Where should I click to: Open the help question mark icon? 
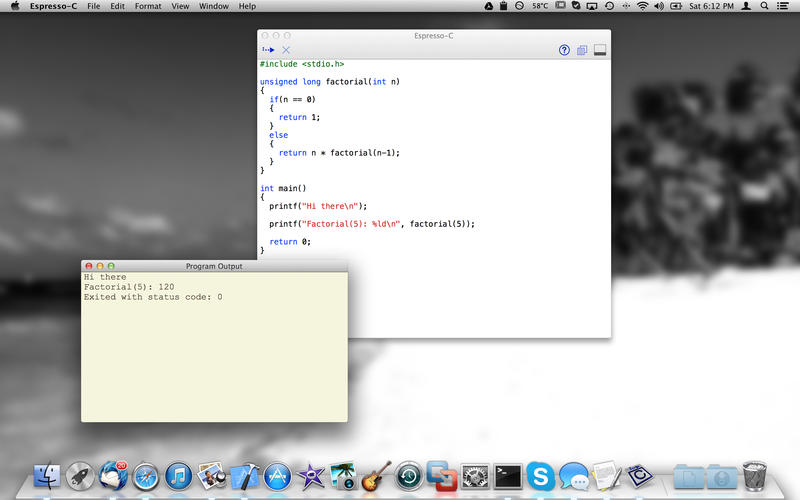pyautogui.click(x=564, y=50)
